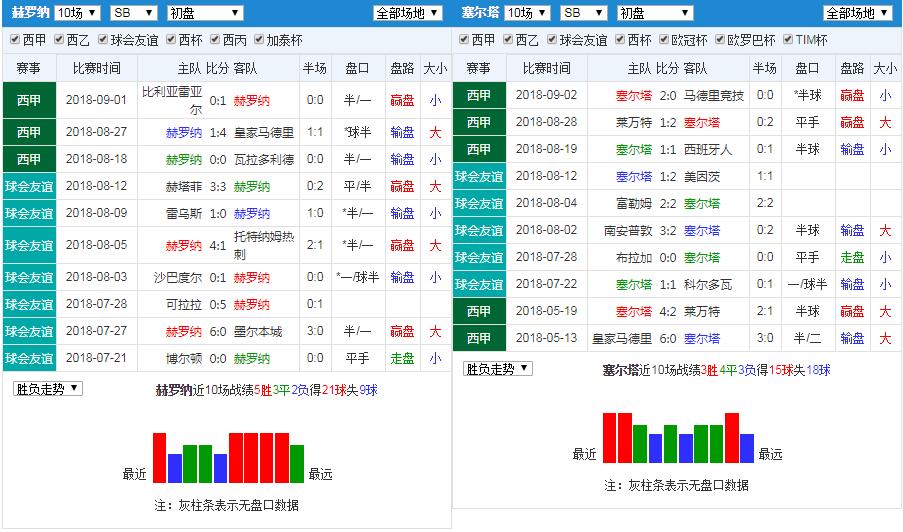Click last blue bar in 塞尔塔 chart
This screenshot has height=532, width=903.
tap(747, 449)
